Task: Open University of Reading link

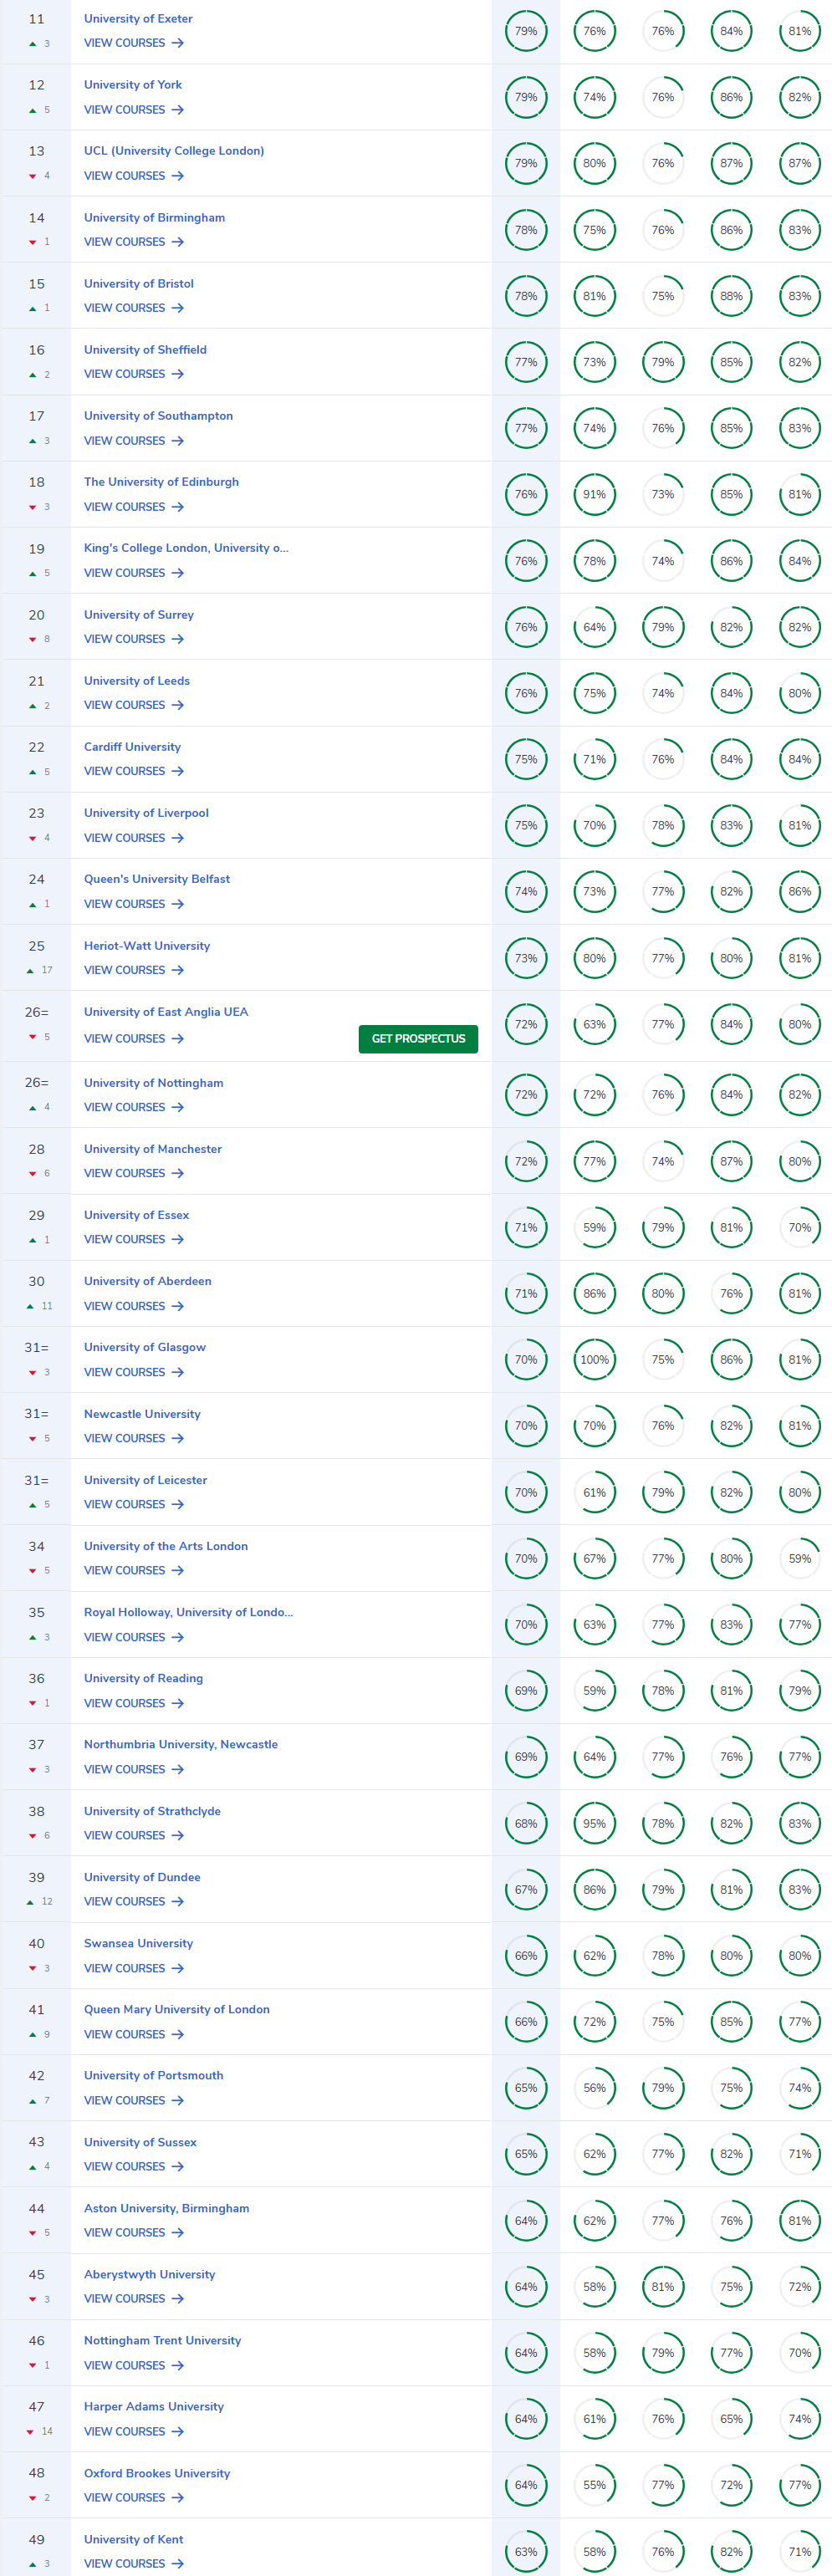Action: [x=143, y=1677]
